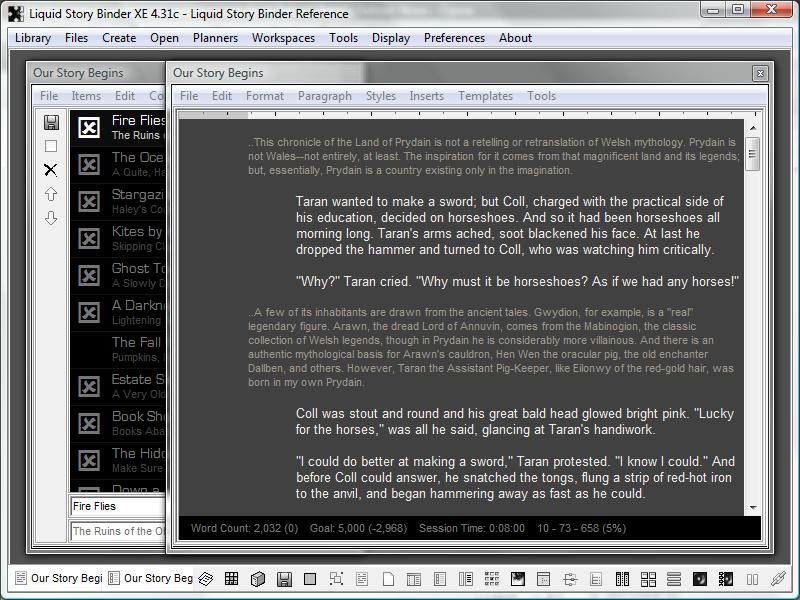This screenshot has height=600, width=800.
Task: Click the empty square icon in left sidebar
Action: pyautogui.click(x=51, y=146)
